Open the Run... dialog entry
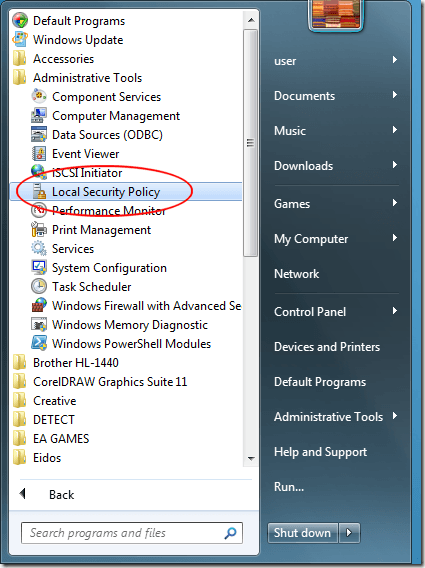Image resolution: width=425 pixels, height=568 pixels. (289, 487)
